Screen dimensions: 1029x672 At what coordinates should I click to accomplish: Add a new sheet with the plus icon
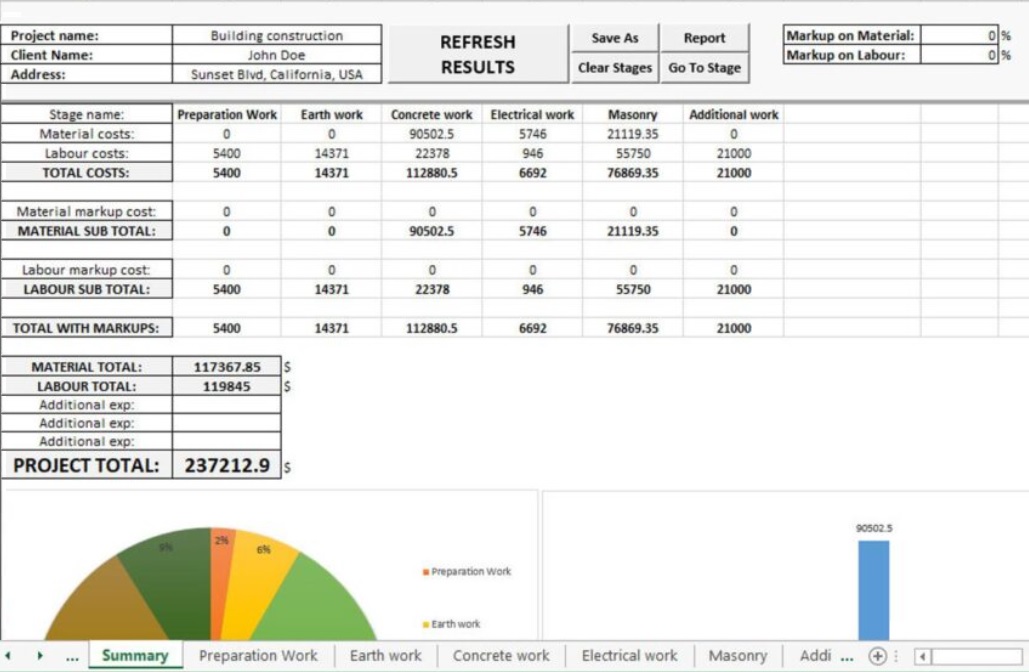coord(877,656)
